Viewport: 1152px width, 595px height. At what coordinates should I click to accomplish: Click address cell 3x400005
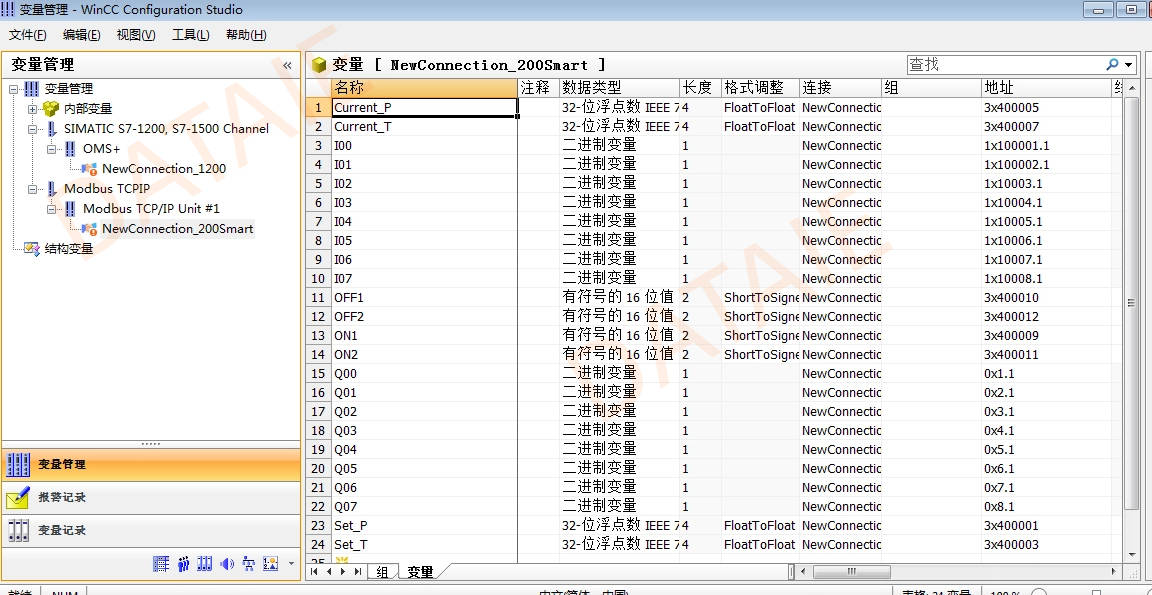[x=1047, y=107]
